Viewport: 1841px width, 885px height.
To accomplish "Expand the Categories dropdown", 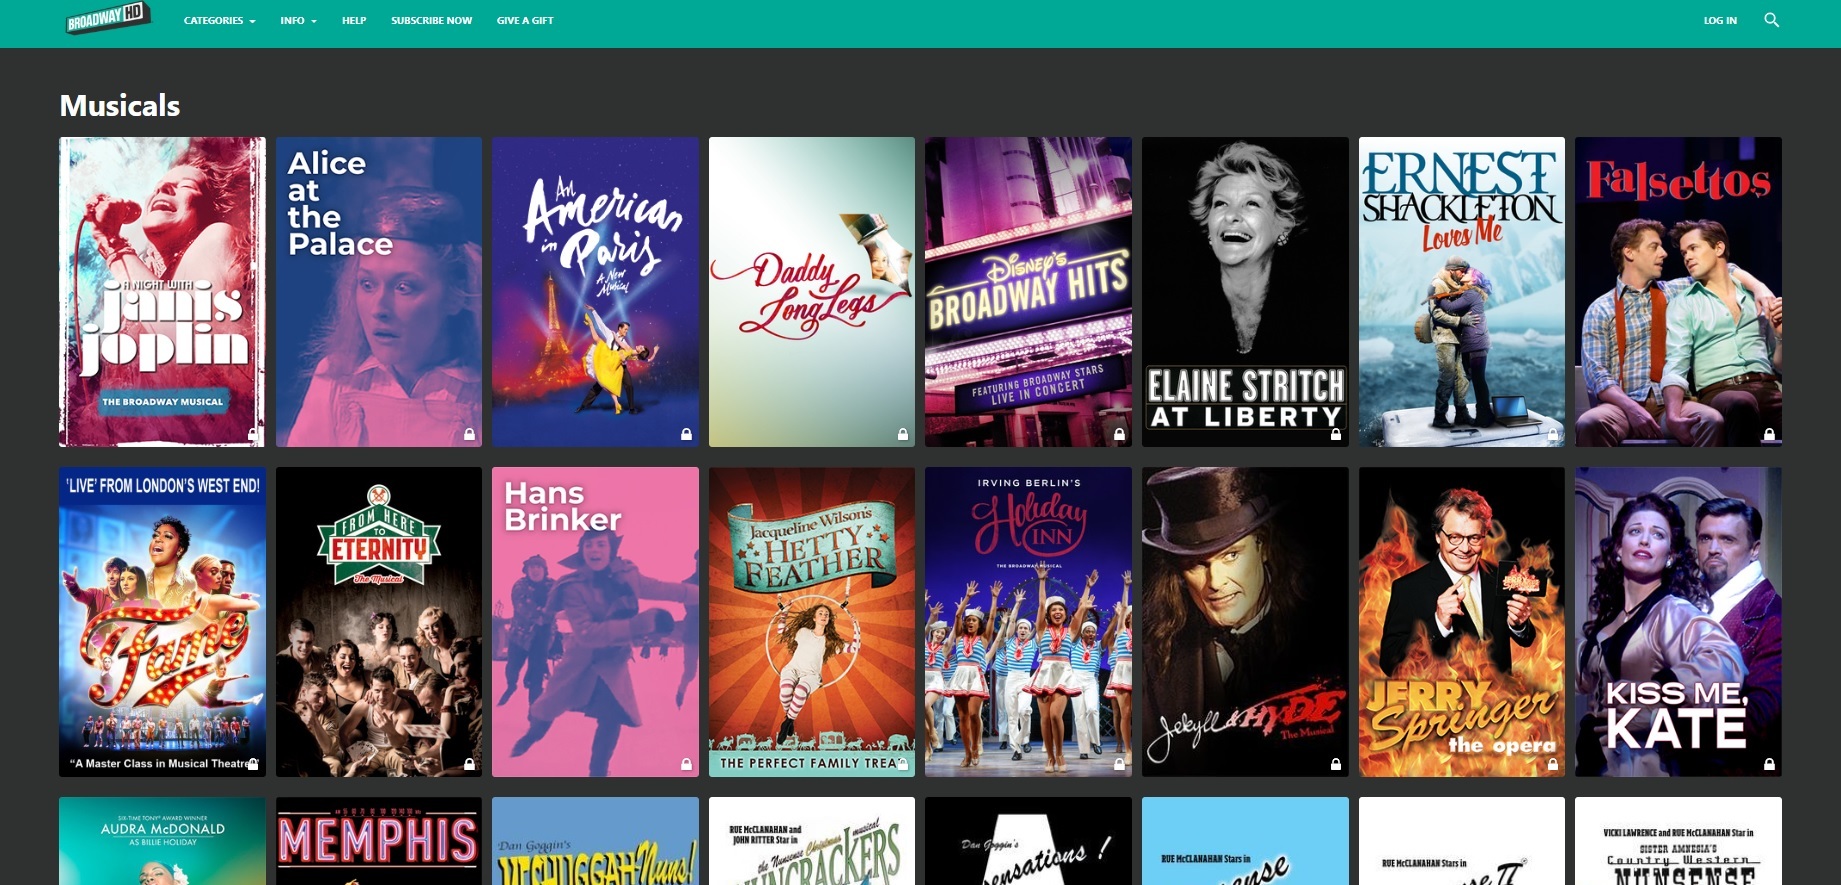I will [219, 20].
